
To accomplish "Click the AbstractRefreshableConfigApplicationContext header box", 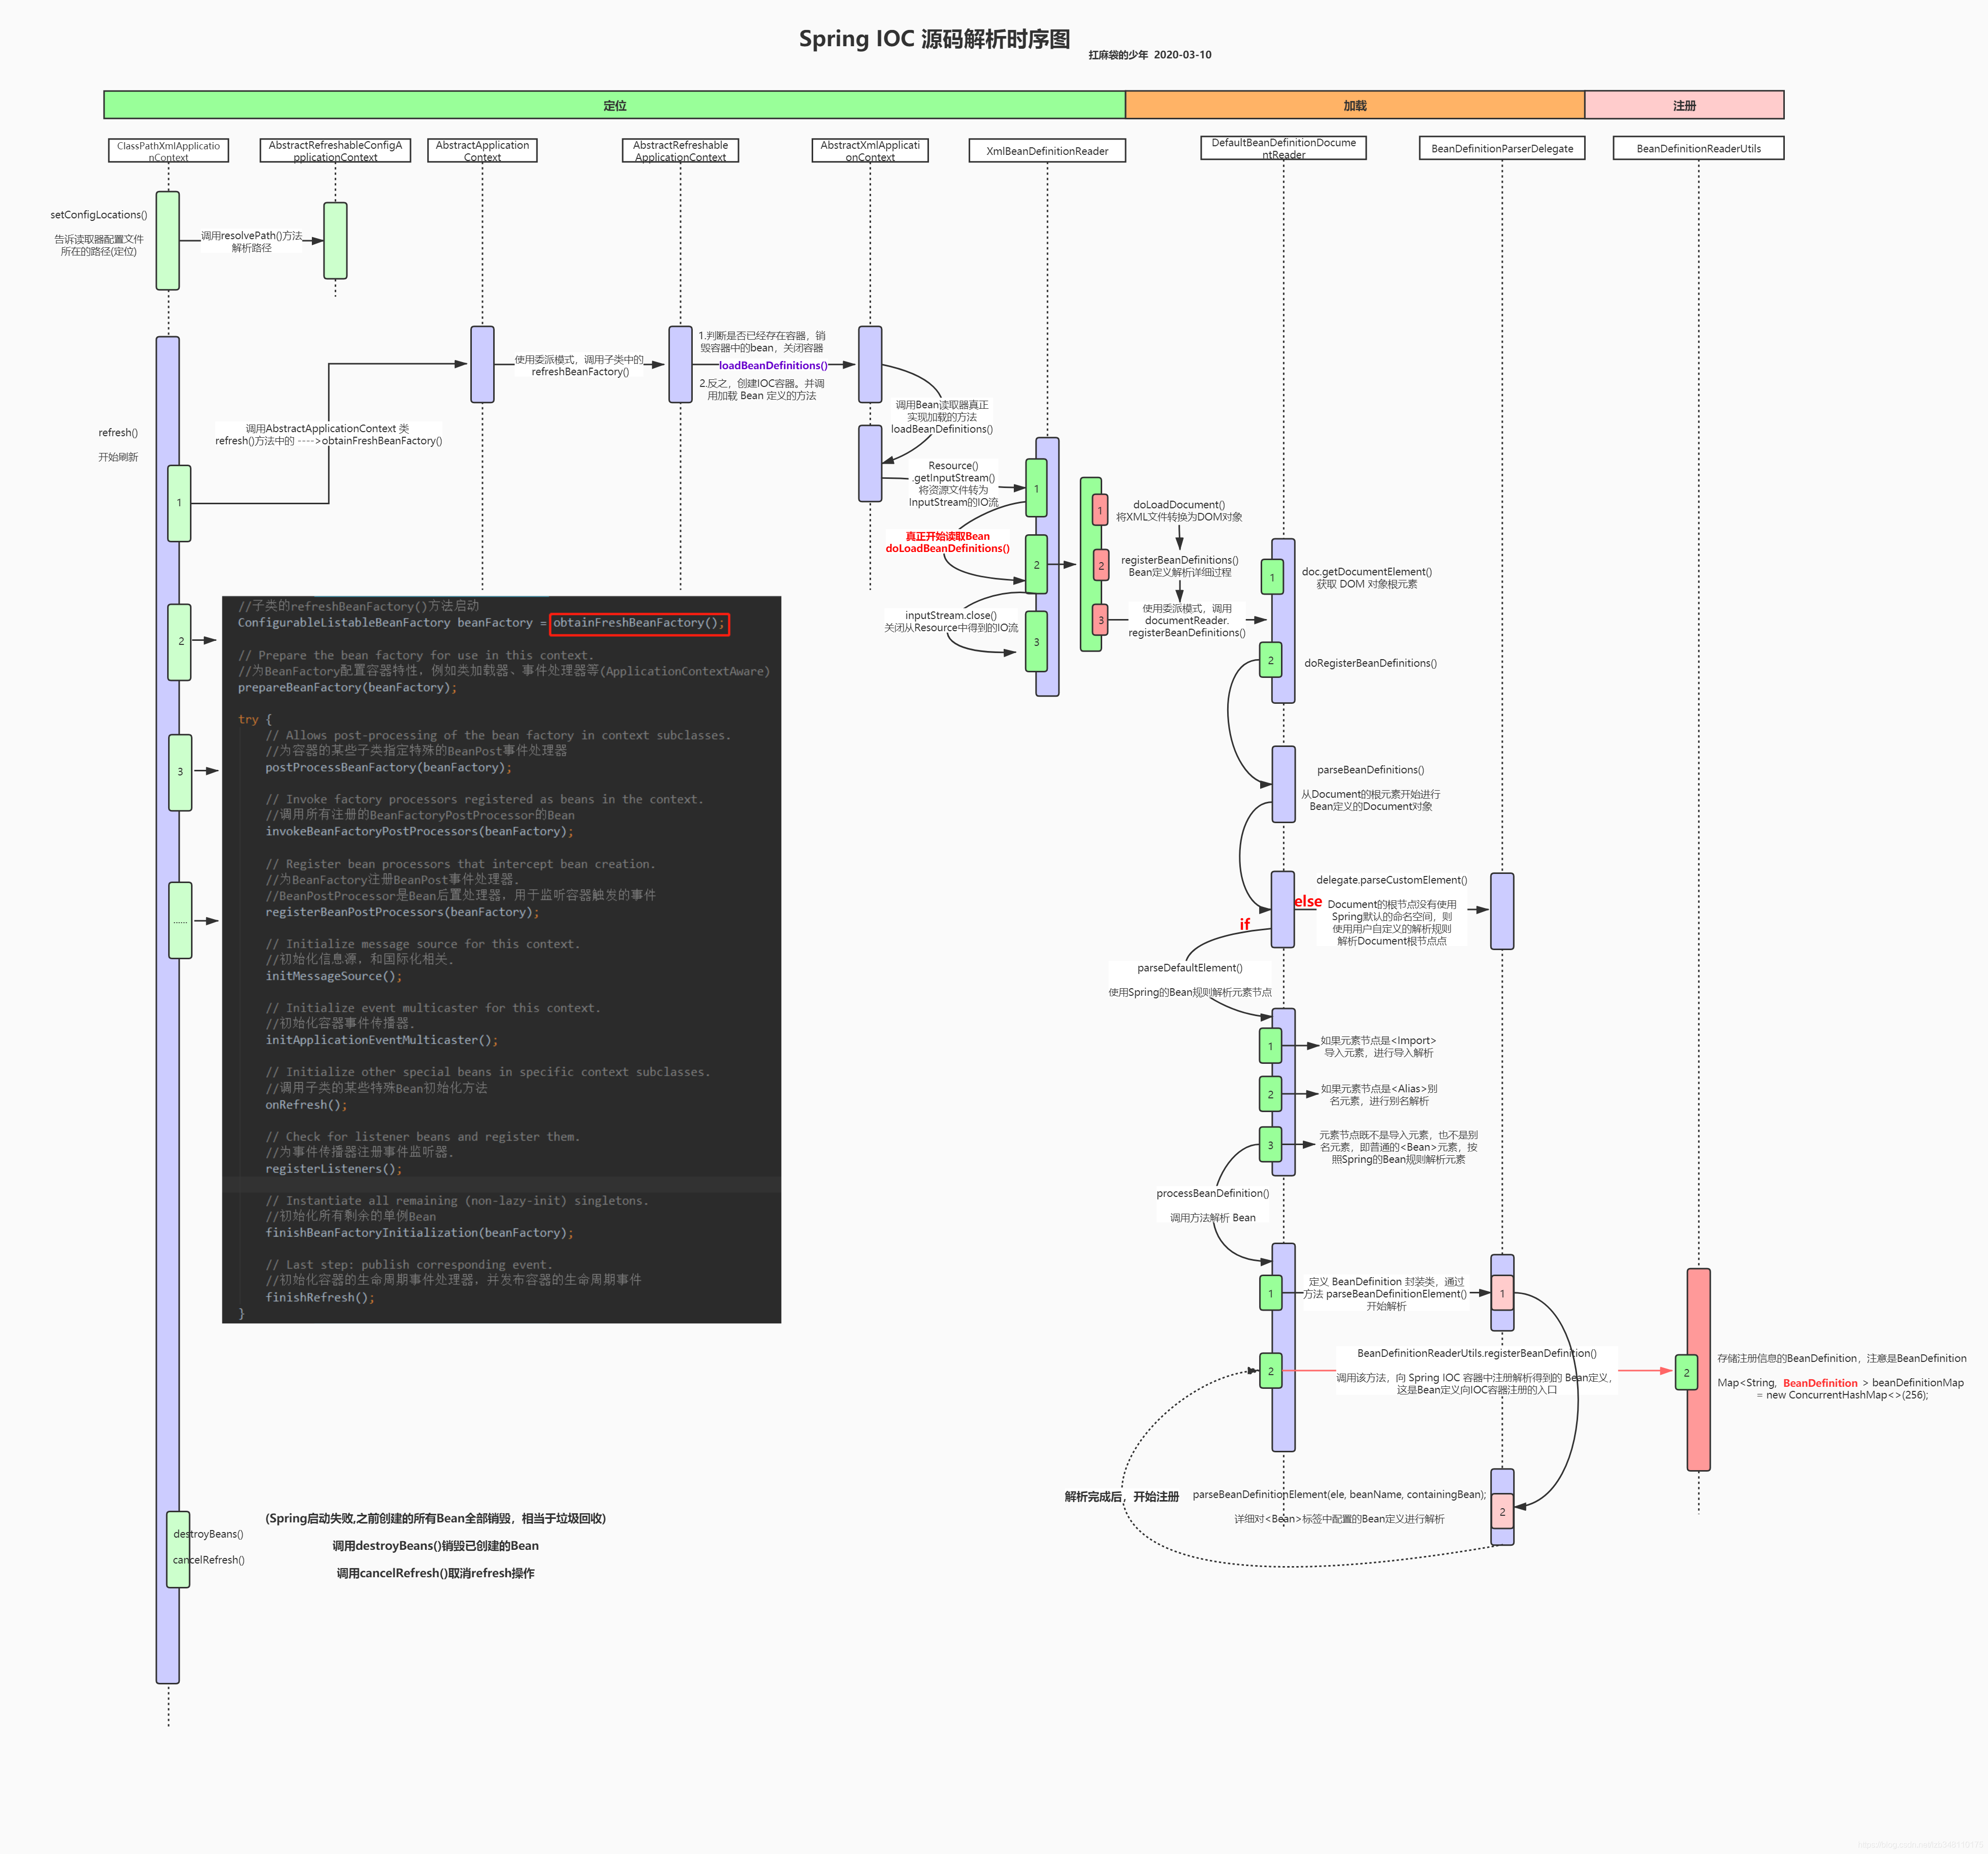I will (335, 151).
